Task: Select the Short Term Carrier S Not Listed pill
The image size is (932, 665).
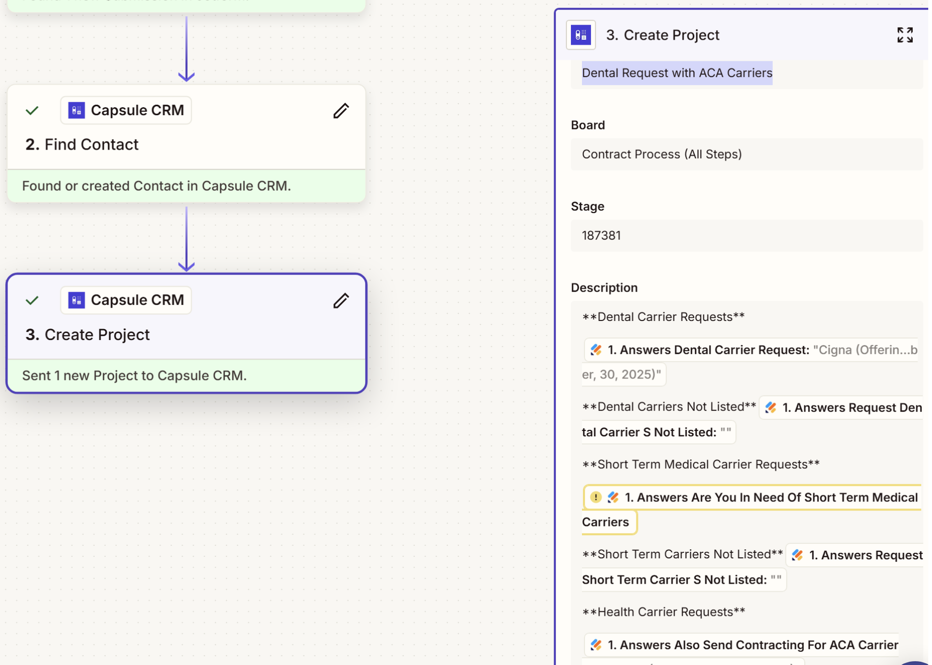Action: pos(860,555)
